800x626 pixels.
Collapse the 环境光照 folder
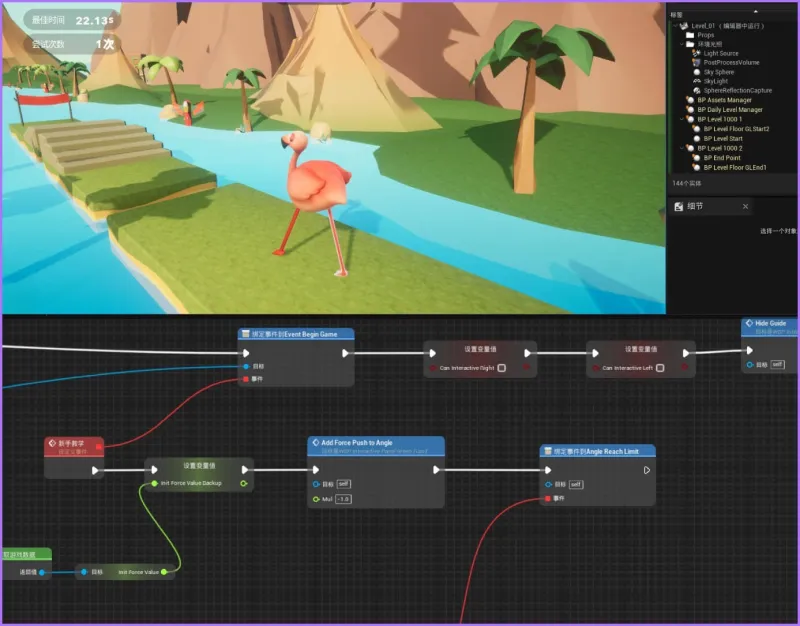[x=682, y=44]
